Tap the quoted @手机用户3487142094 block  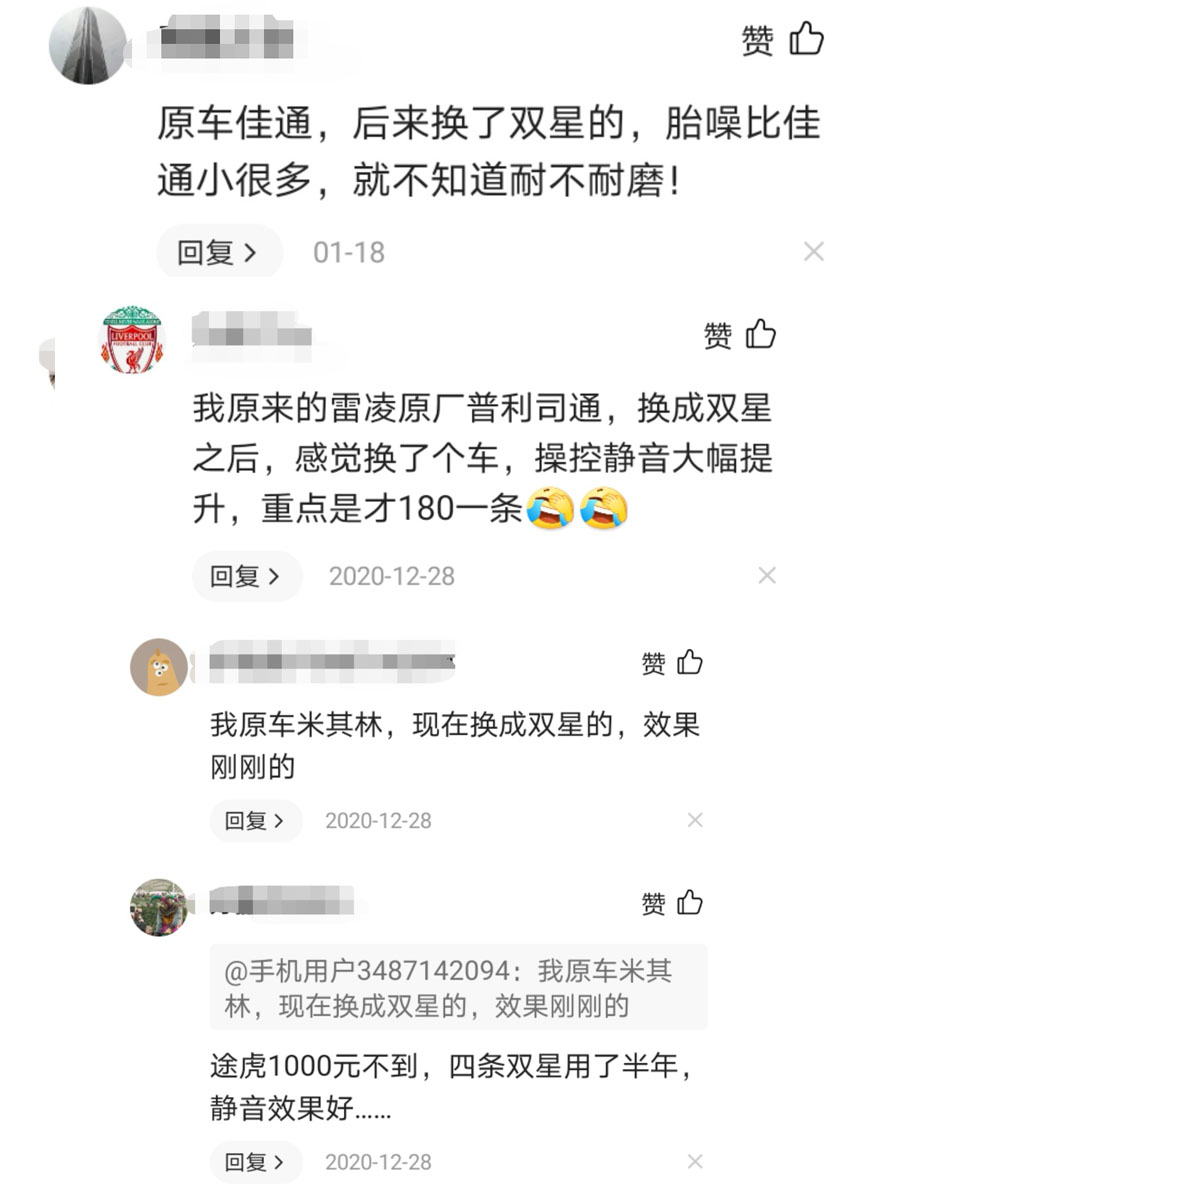click(x=458, y=987)
